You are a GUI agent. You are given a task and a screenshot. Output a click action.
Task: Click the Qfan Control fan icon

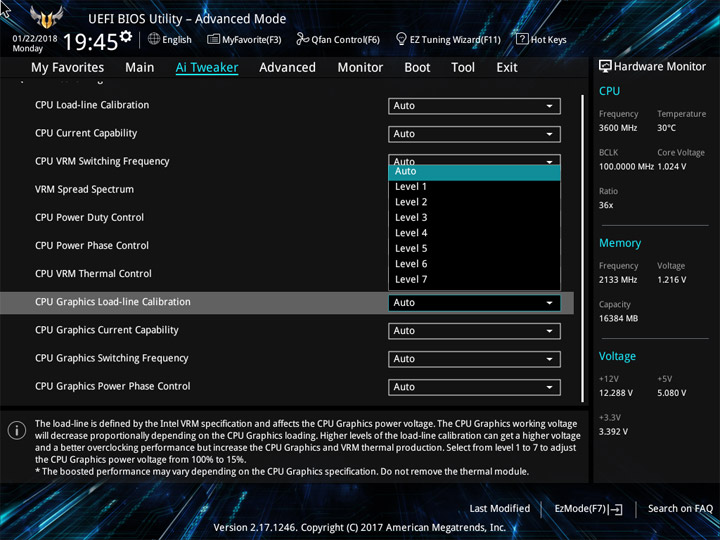302,39
